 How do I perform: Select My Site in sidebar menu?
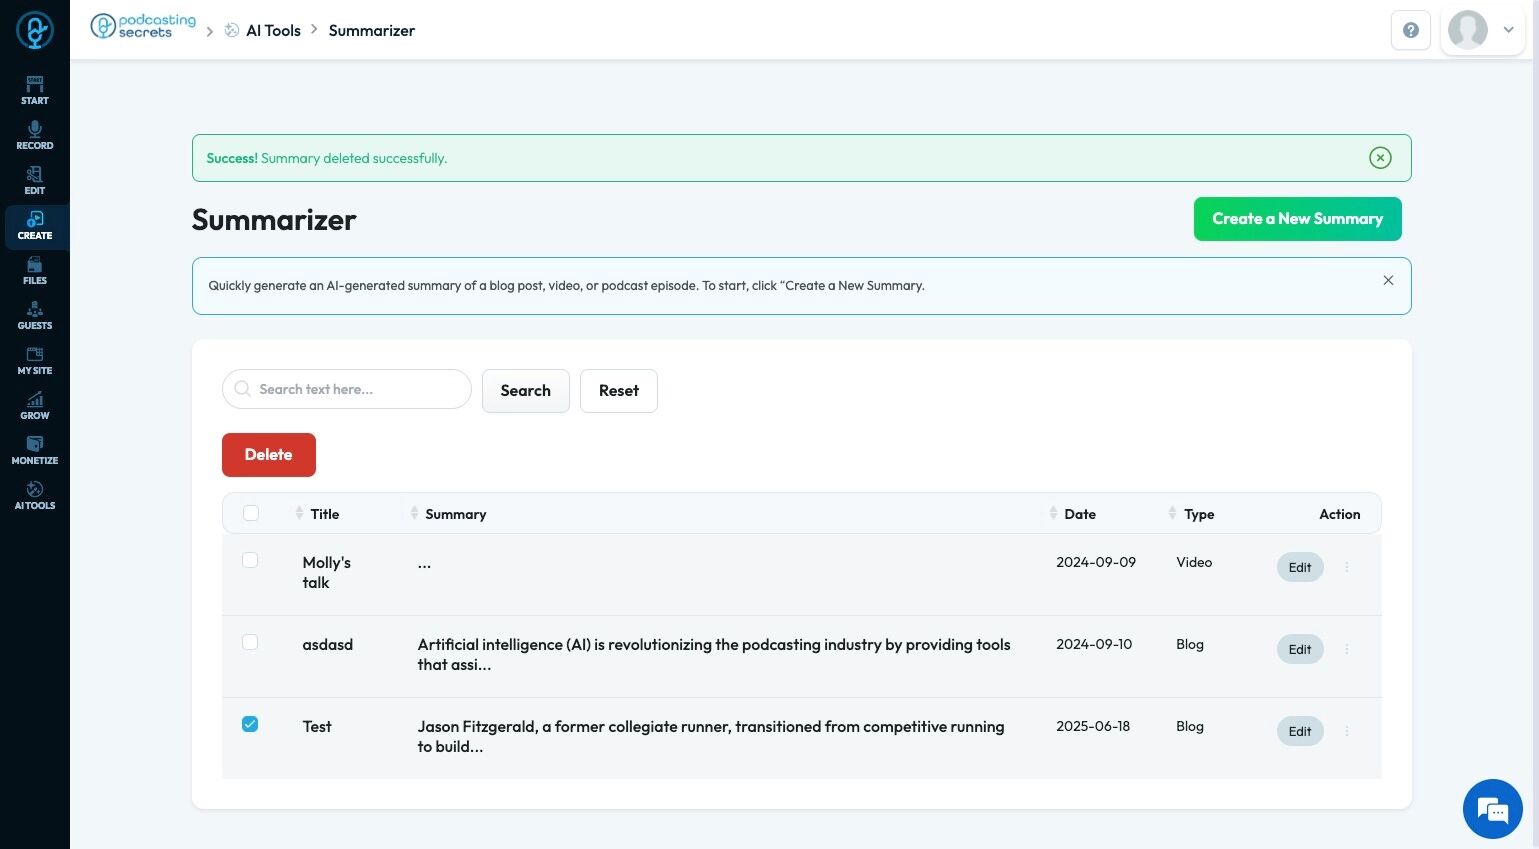point(35,360)
